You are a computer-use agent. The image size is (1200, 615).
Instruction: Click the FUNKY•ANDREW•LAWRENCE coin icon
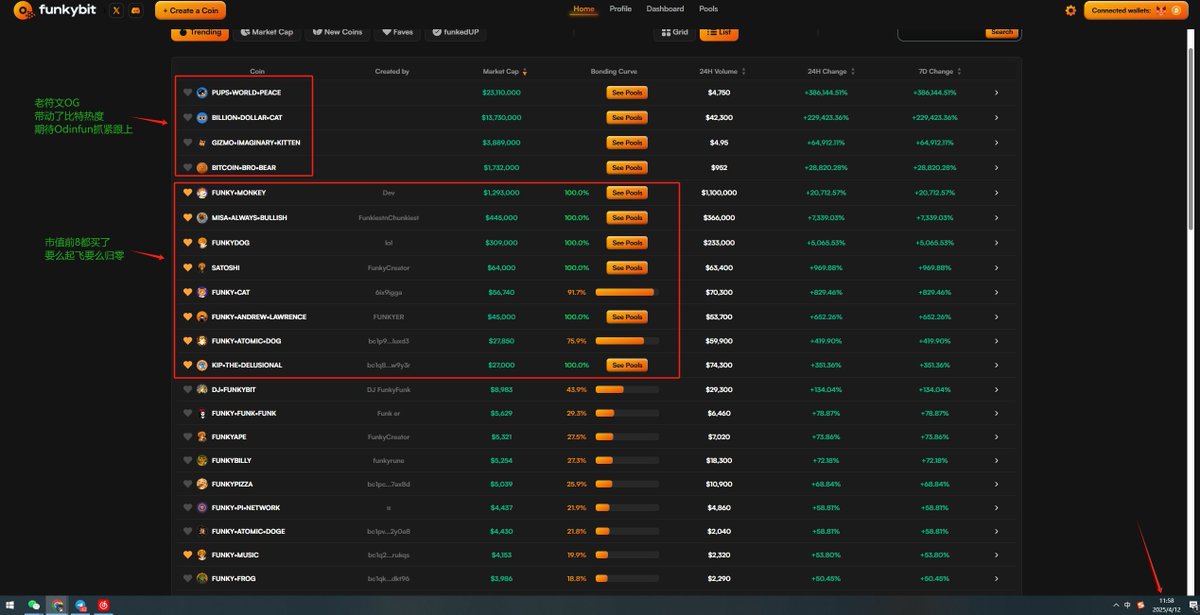pos(202,316)
